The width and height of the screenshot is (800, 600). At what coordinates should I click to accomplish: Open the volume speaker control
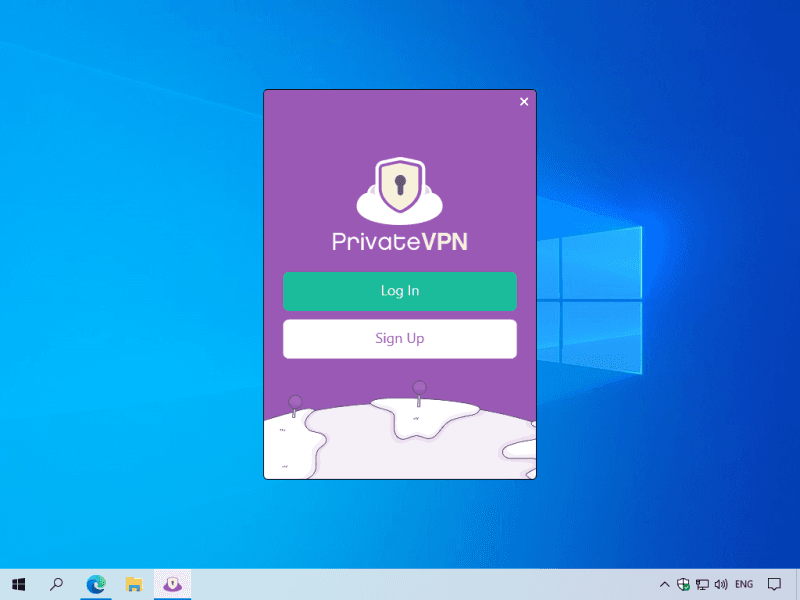pyautogui.click(x=721, y=584)
